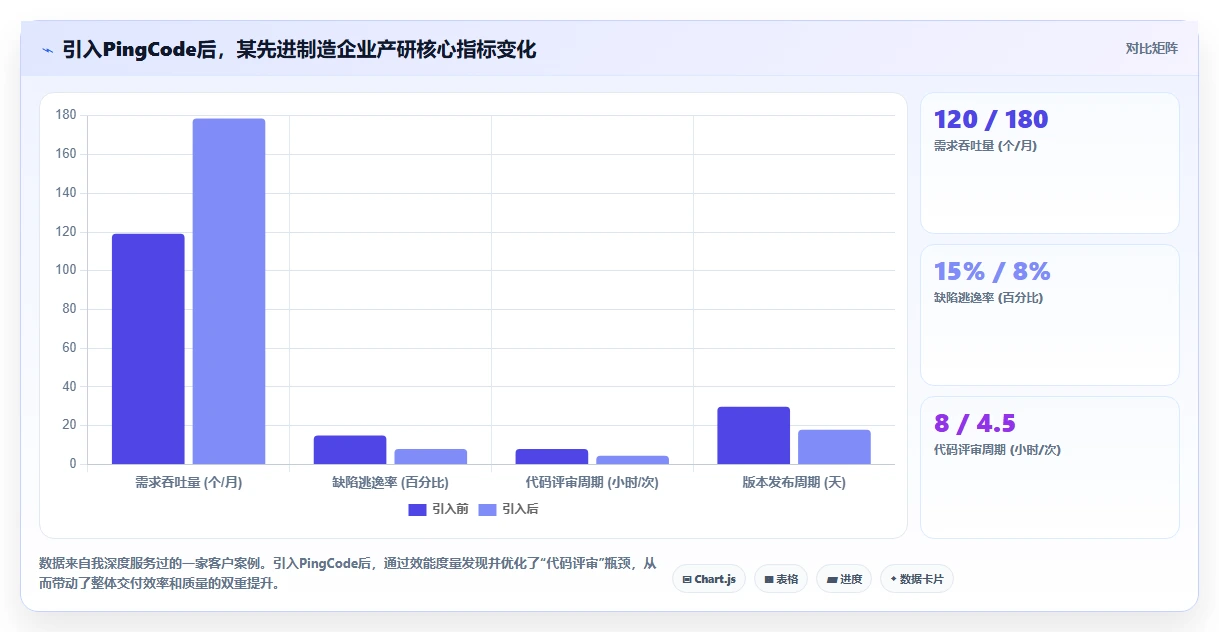Click the 表格 tag chip
This screenshot has height=632, width=1219.
point(781,579)
